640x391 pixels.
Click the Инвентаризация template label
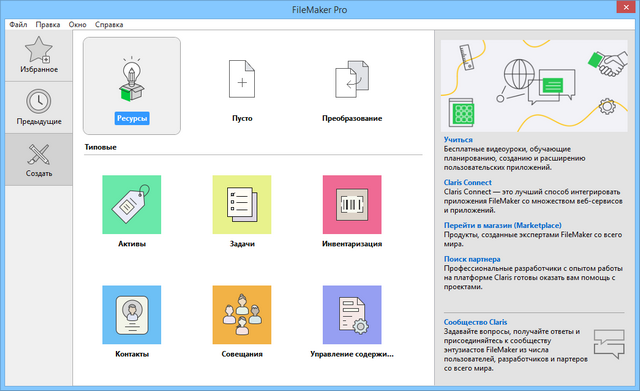click(352, 244)
